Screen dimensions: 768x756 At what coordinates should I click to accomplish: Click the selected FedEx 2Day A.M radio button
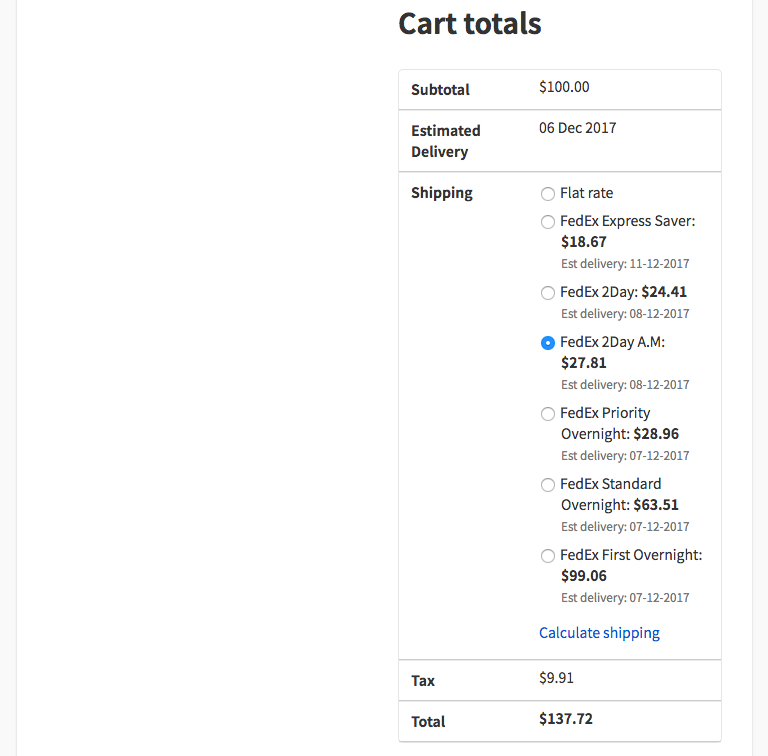(548, 343)
